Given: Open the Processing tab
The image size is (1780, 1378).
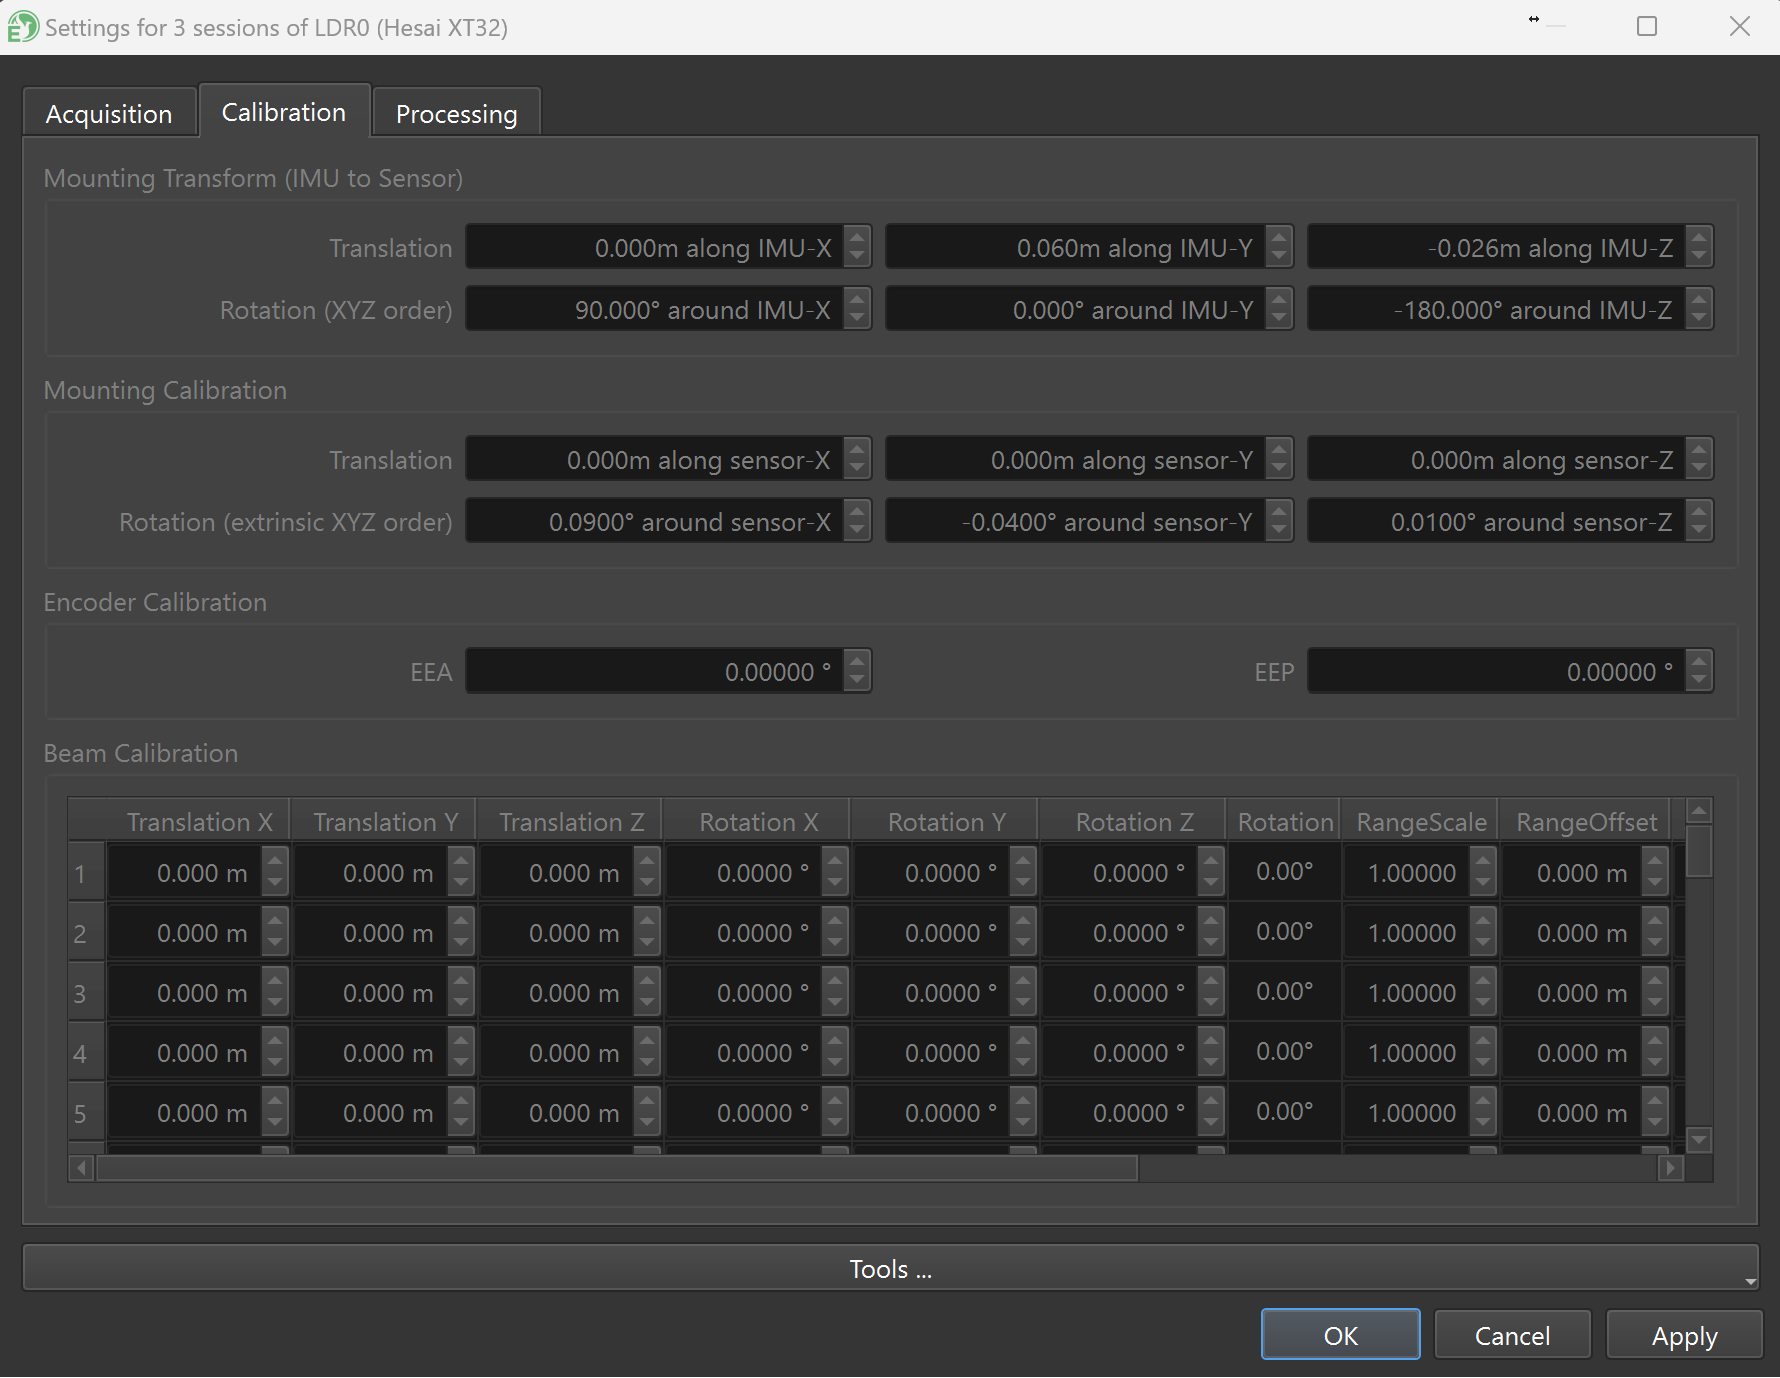Looking at the screenshot, I should pos(456,114).
